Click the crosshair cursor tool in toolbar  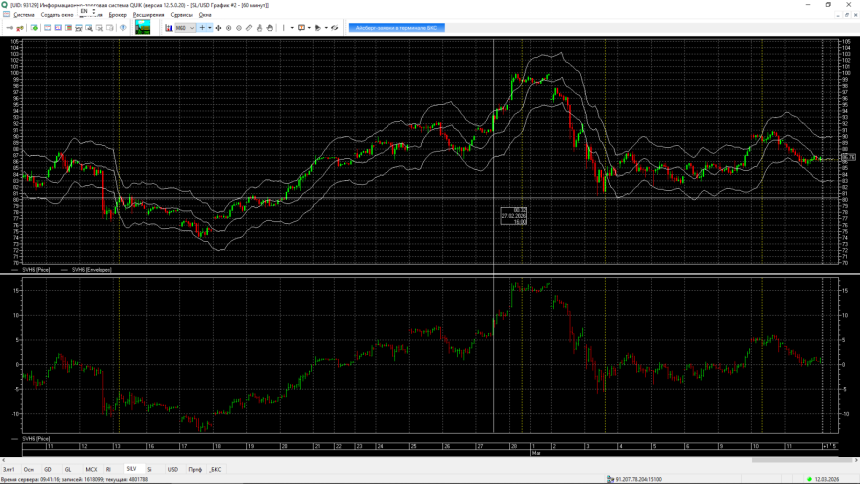pyautogui.click(x=201, y=28)
